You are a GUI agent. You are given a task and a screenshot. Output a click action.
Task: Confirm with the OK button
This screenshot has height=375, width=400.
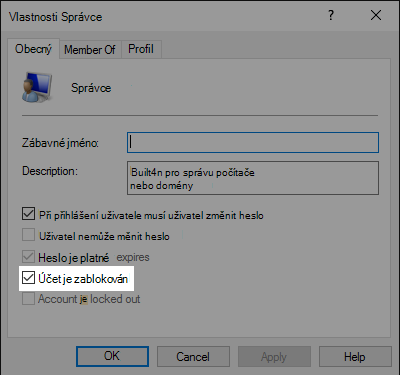pos(112,356)
